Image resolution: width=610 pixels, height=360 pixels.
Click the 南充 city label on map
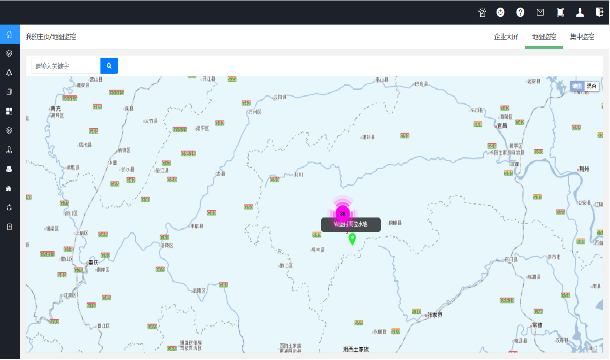click(x=56, y=109)
